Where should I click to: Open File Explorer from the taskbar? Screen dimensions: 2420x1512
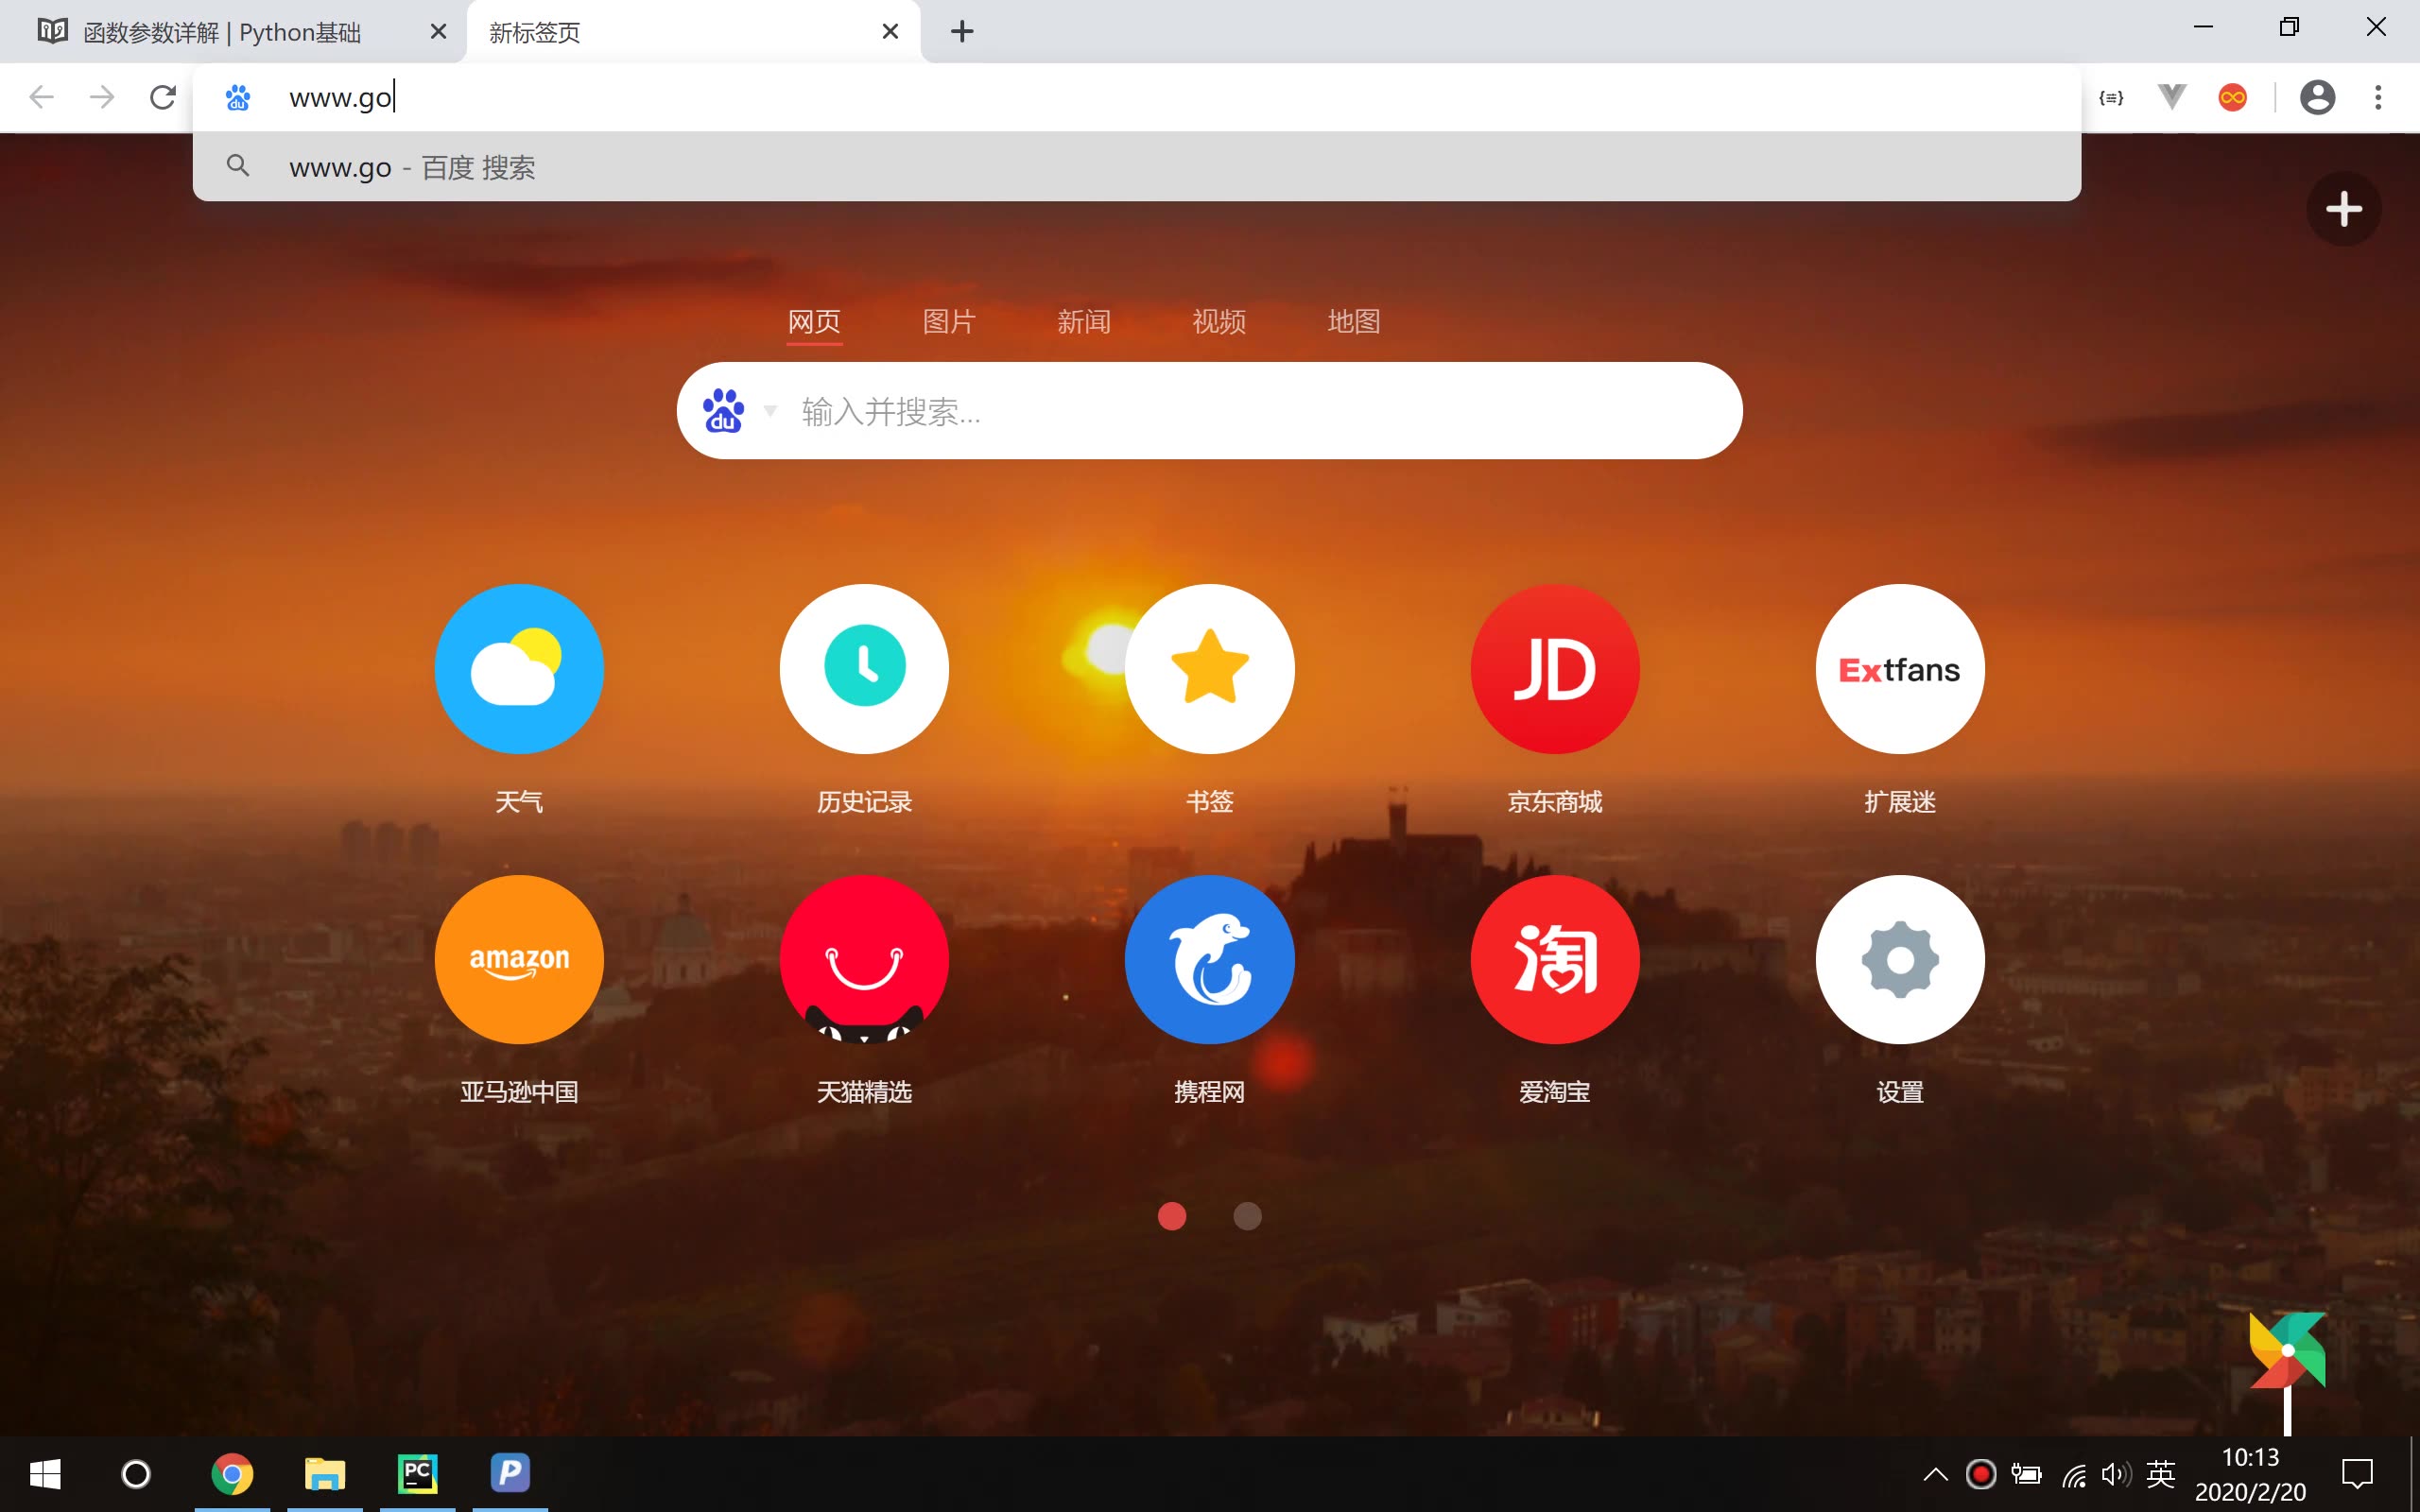(325, 1473)
